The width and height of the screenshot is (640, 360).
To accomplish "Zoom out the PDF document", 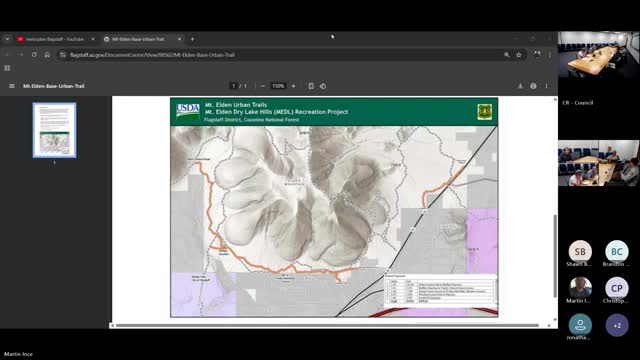I will tap(262, 86).
